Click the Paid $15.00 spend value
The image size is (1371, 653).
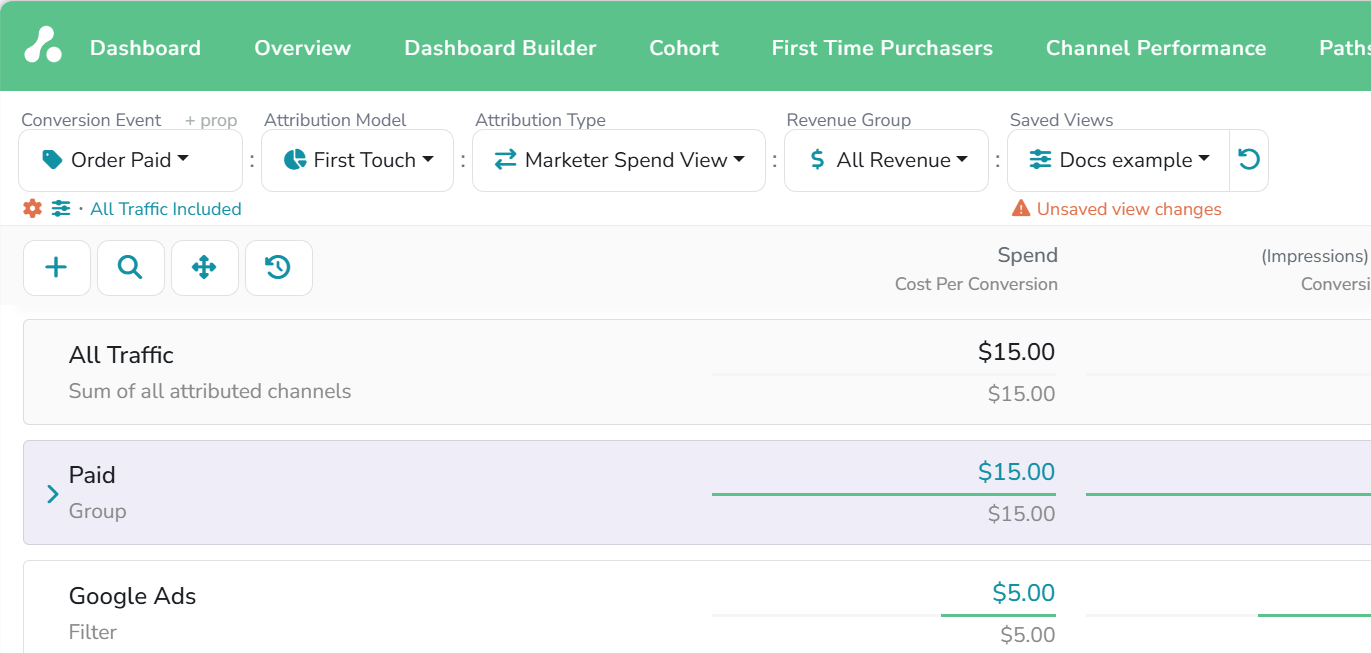pyautogui.click(x=1017, y=472)
